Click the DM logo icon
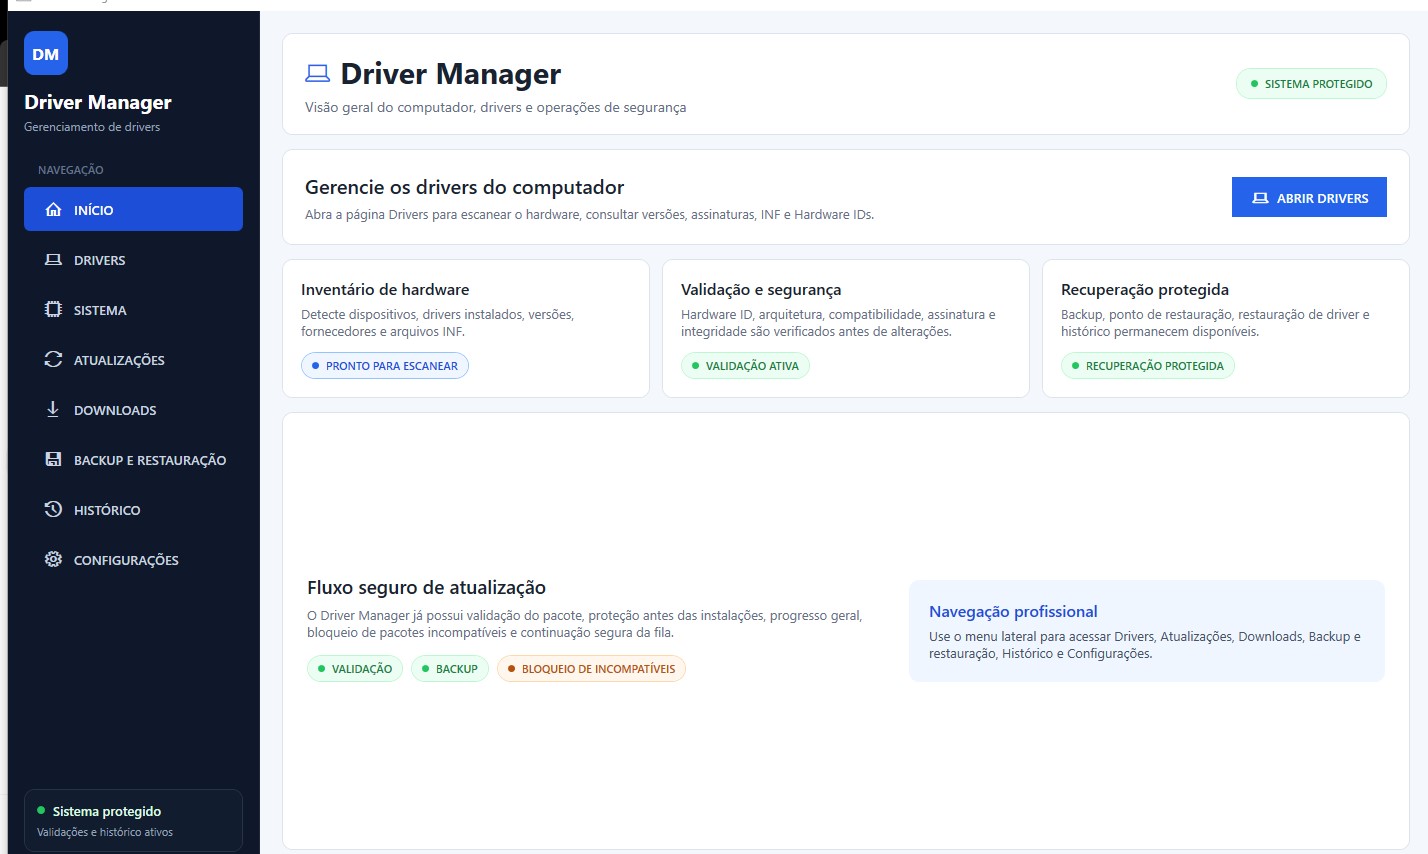Viewport: 1428px width, 854px height. point(46,54)
